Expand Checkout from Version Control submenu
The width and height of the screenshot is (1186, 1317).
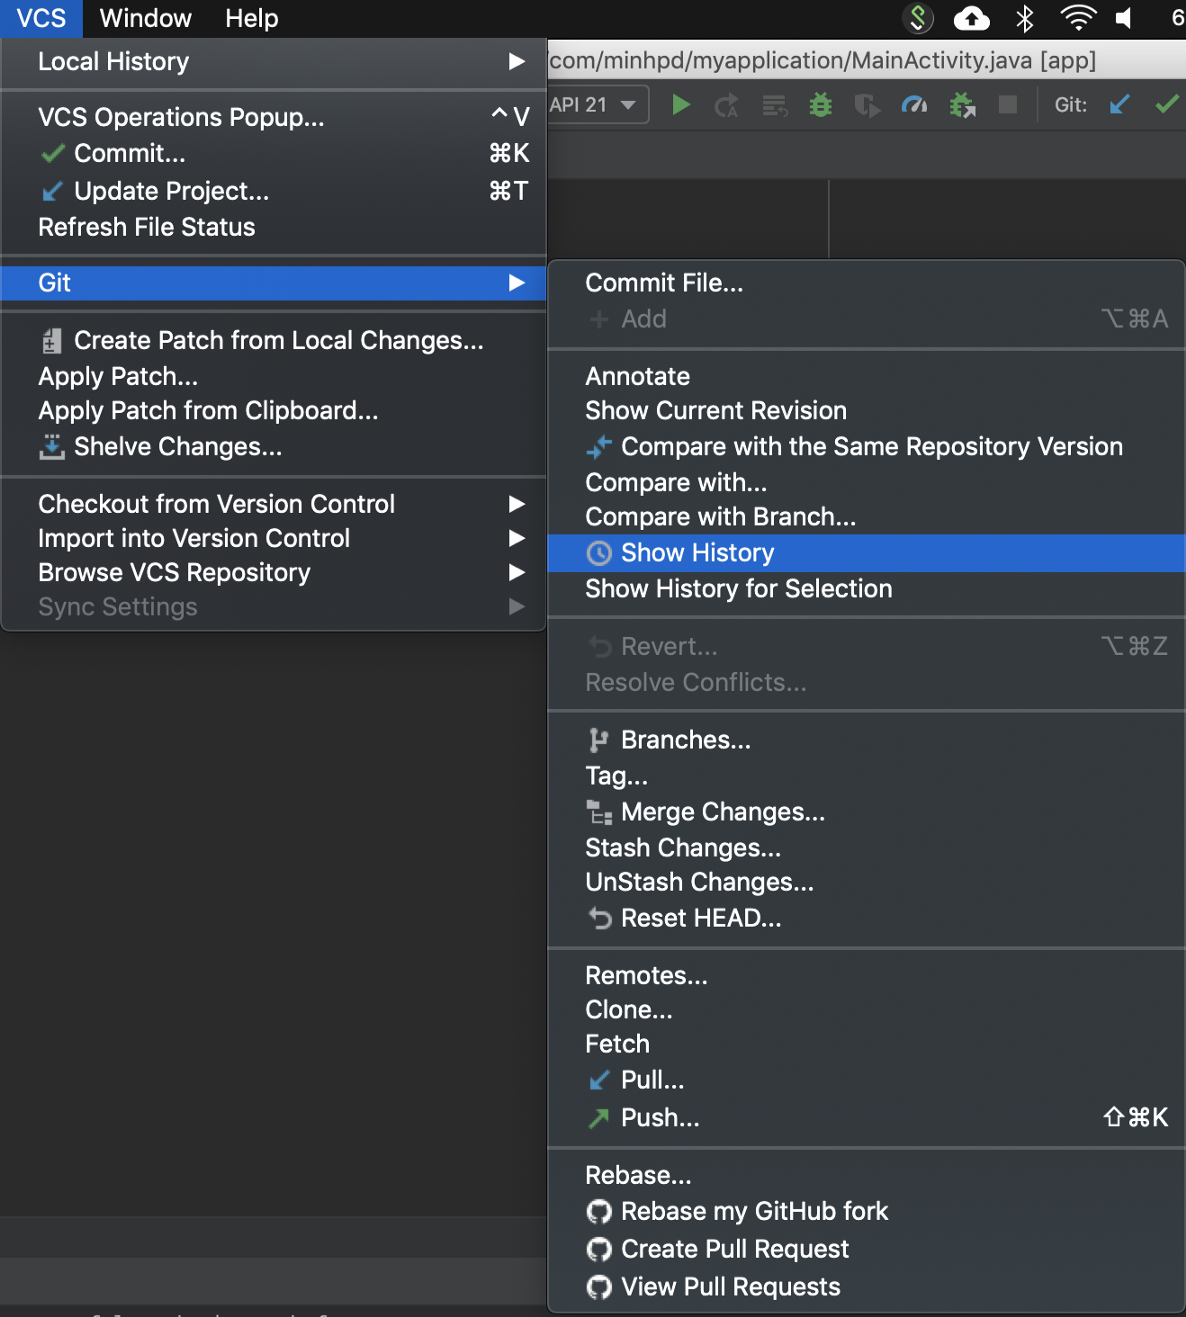[x=273, y=504]
